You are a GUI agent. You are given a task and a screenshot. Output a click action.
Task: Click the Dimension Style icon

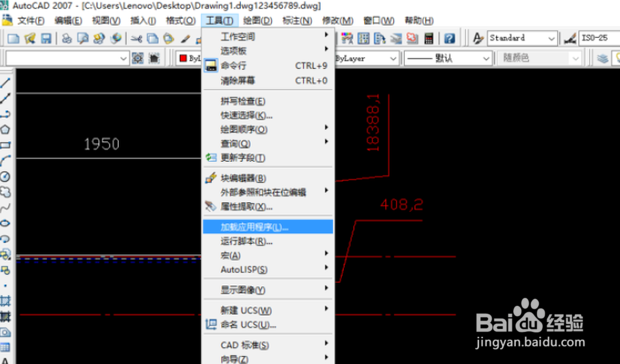[x=570, y=38]
